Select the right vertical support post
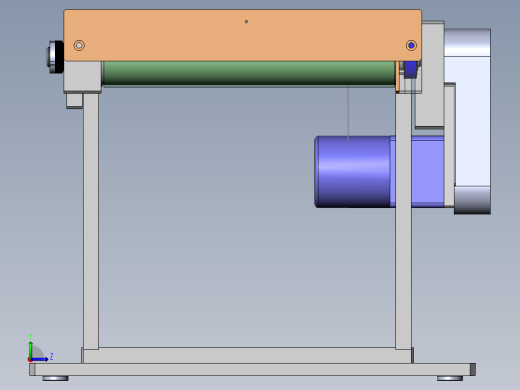520x390 pixels. pyautogui.click(x=403, y=221)
